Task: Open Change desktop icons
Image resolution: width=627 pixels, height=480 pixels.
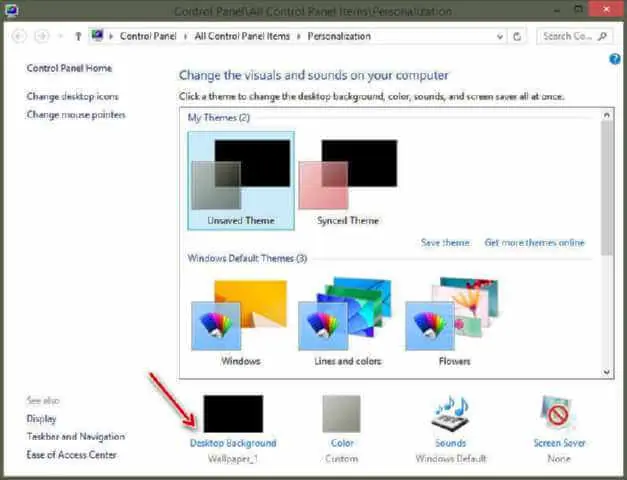Action: click(72, 97)
